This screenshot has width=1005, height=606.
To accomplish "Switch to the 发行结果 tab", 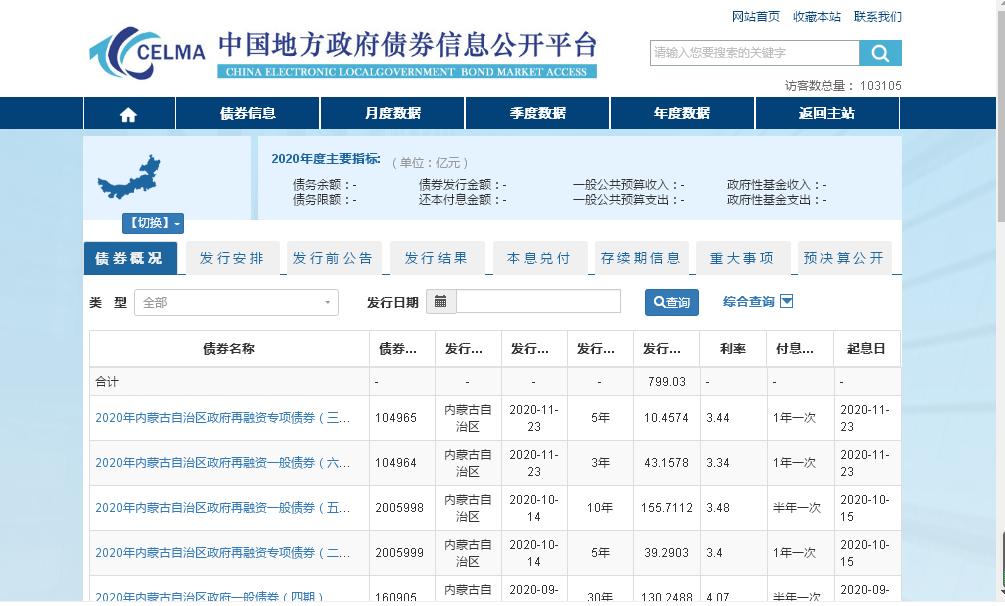I will click(x=436, y=258).
